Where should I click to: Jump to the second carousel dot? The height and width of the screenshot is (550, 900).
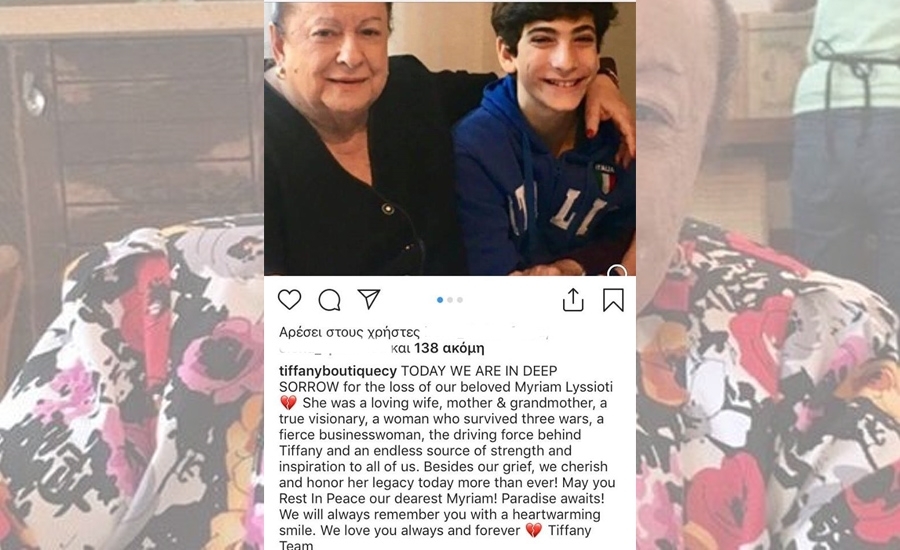point(450,300)
